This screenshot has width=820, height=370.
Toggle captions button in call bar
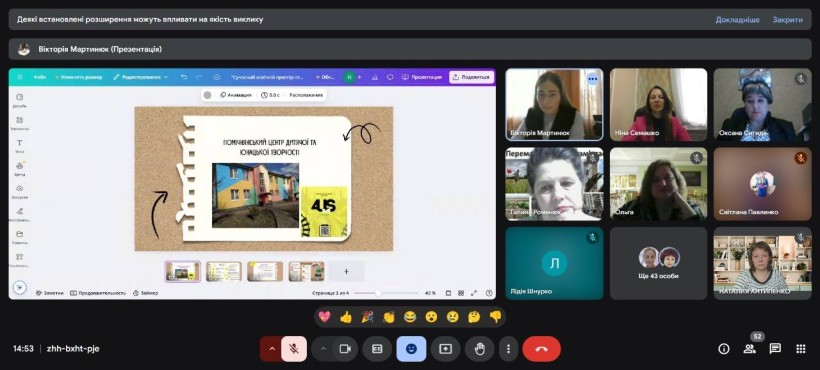point(377,349)
